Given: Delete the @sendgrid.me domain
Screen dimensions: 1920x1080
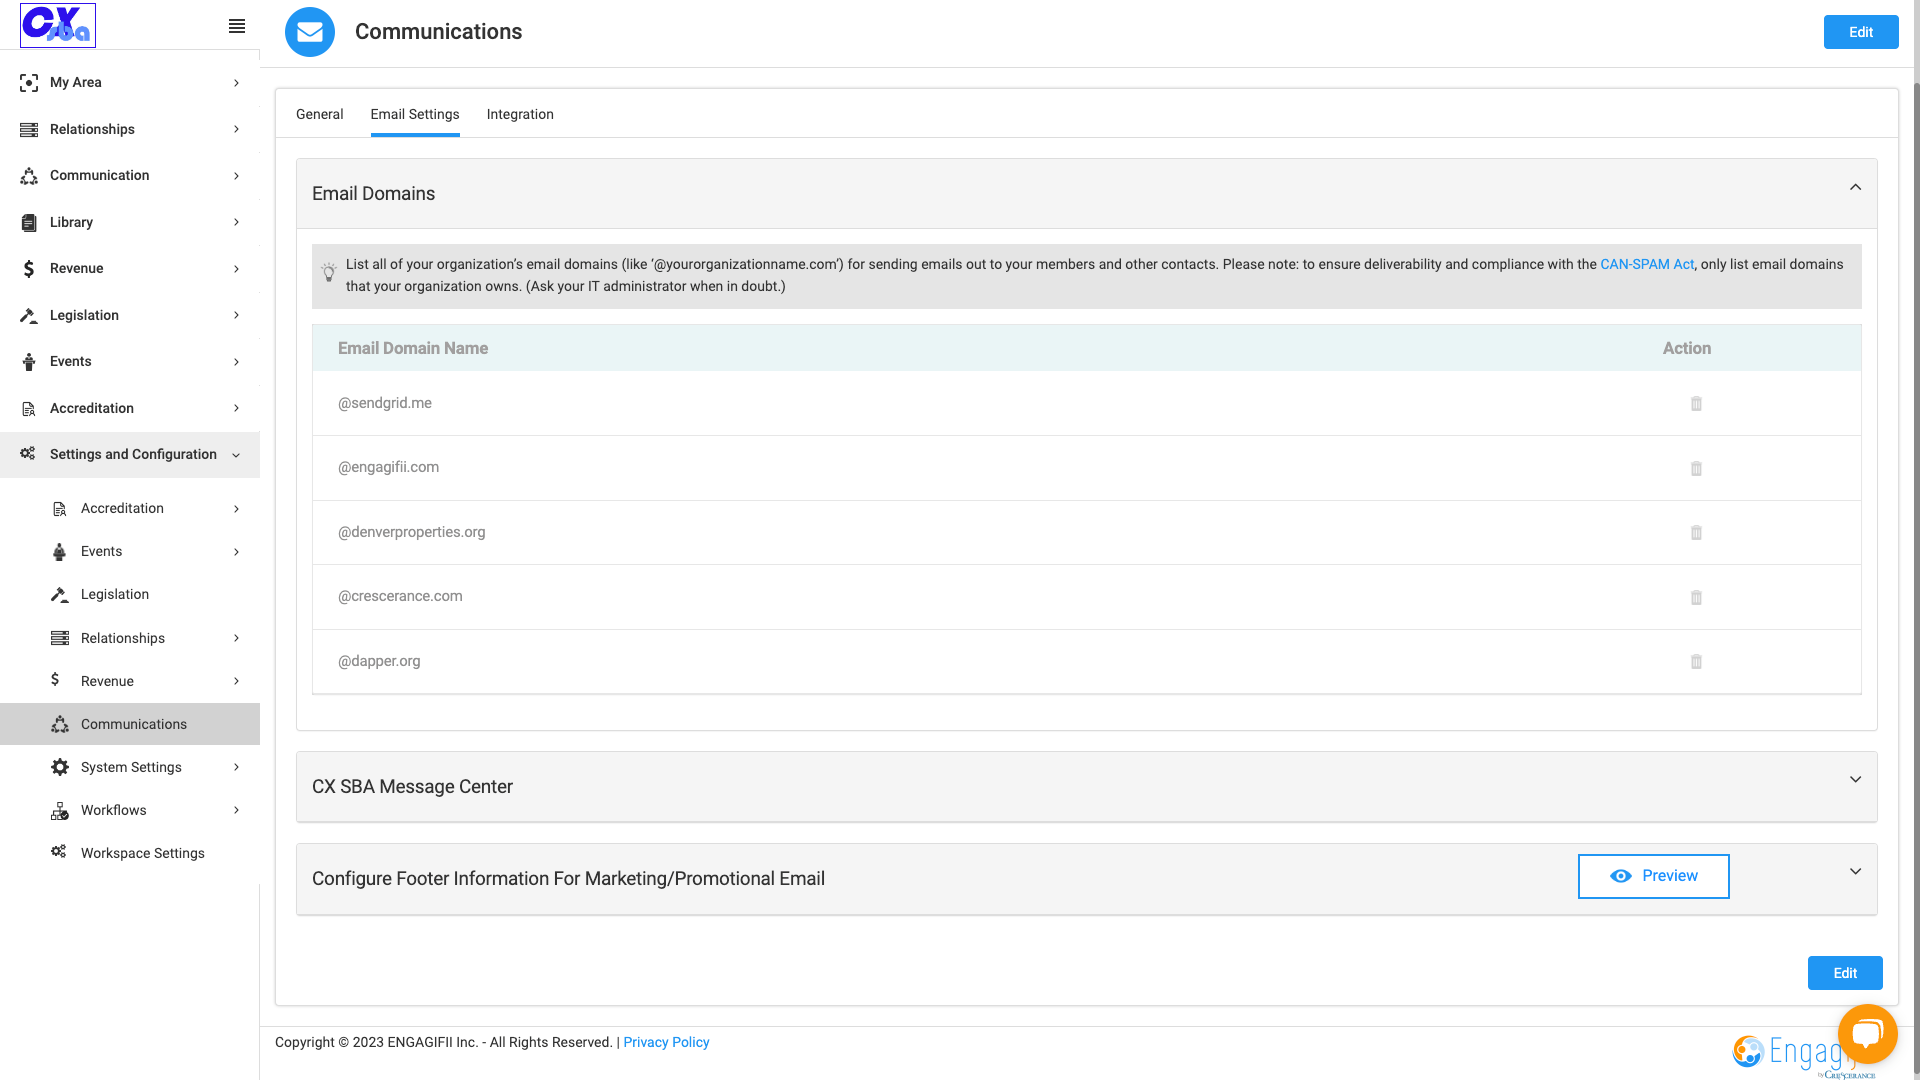Looking at the screenshot, I should click(x=1696, y=404).
